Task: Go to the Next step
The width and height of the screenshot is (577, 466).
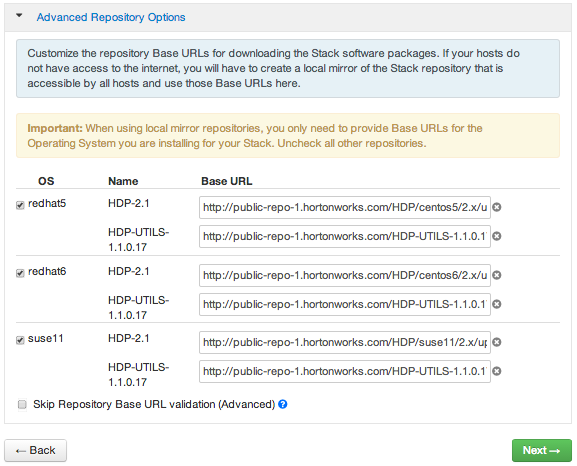Action: pyautogui.click(x=542, y=450)
